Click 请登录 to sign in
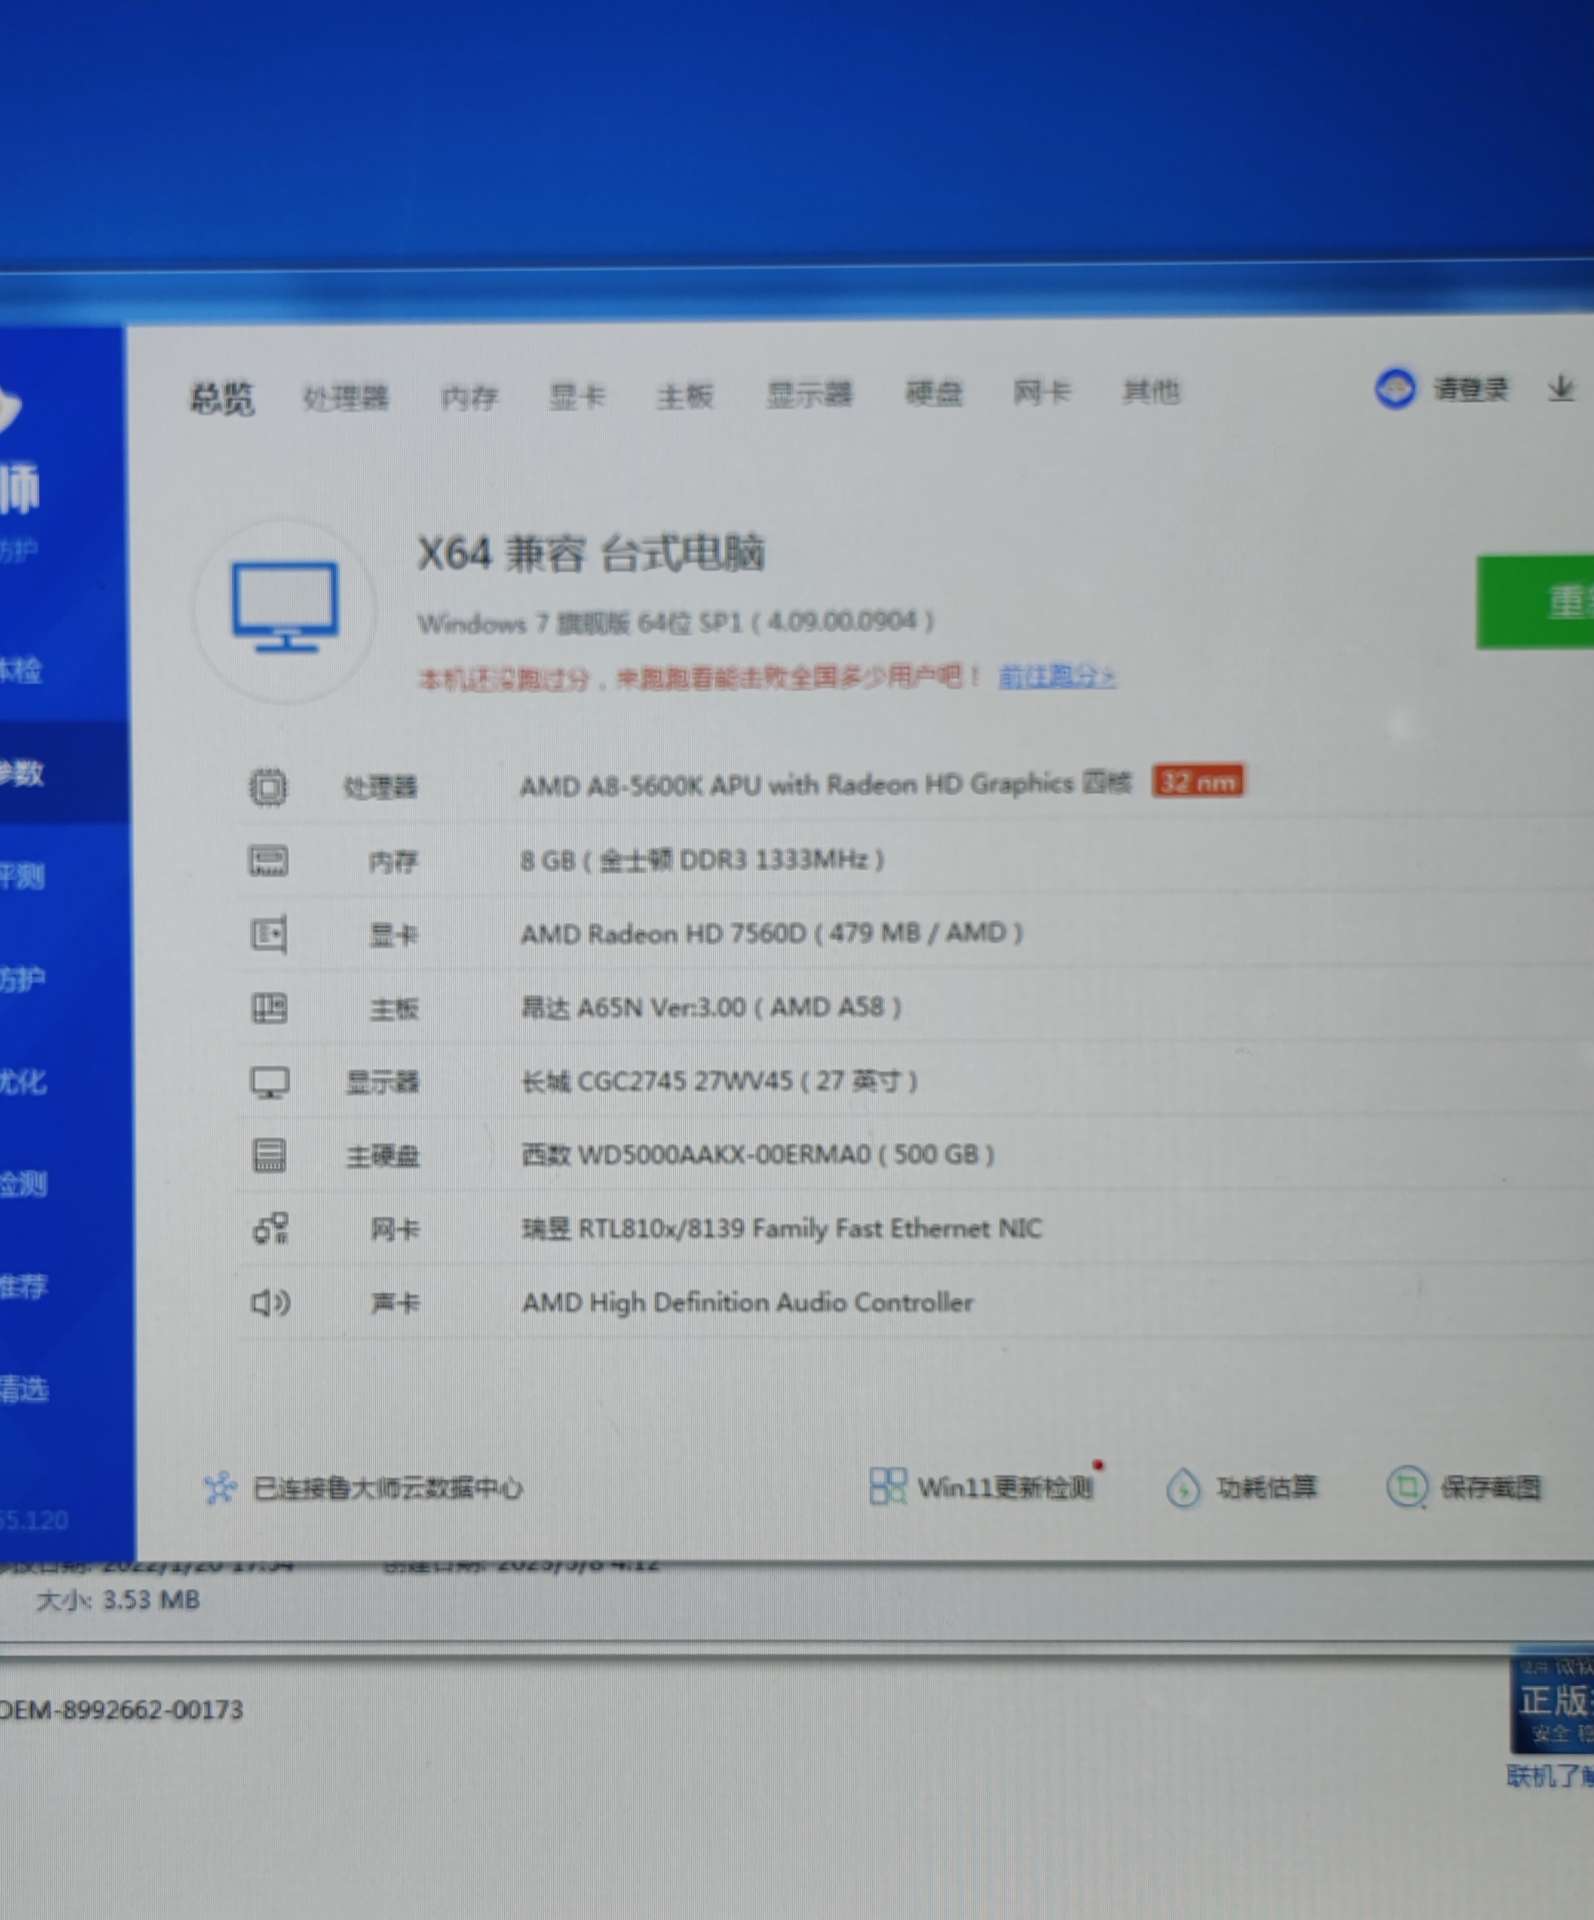 pyautogui.click(x=1471, y=388)
